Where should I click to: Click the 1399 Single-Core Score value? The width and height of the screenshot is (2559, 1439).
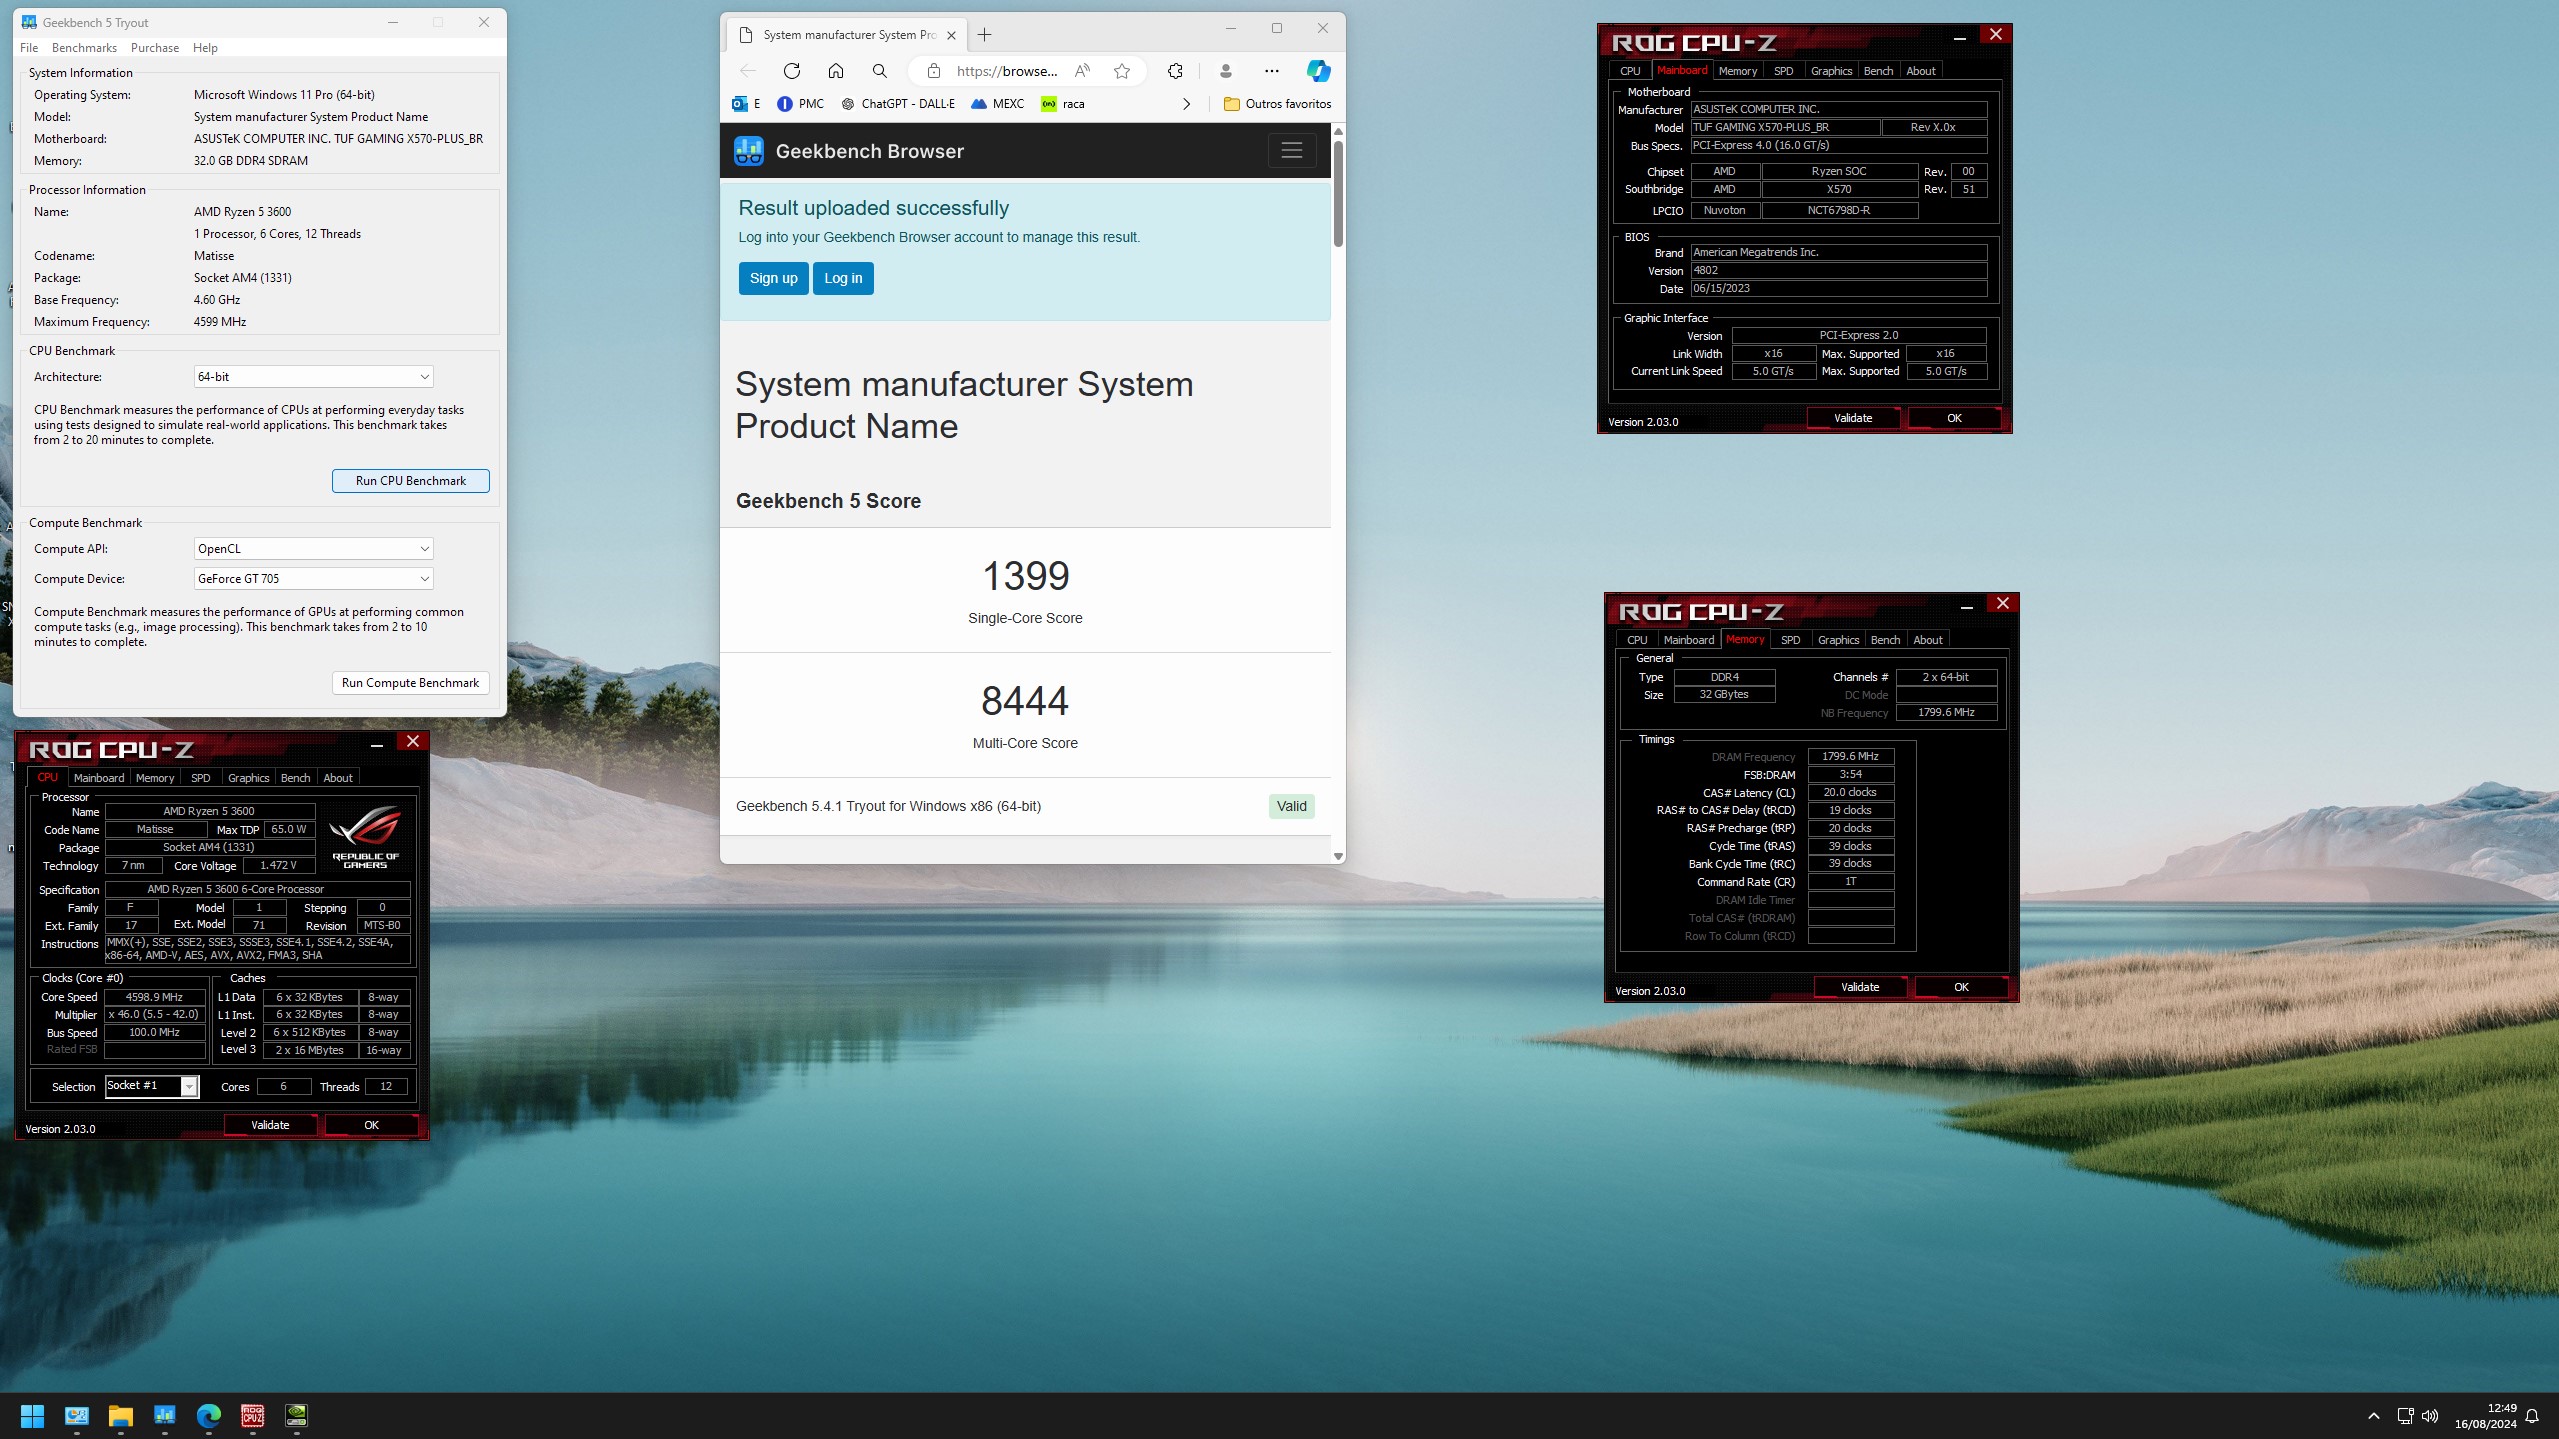pyautogui.click(x=1025, y=576)
